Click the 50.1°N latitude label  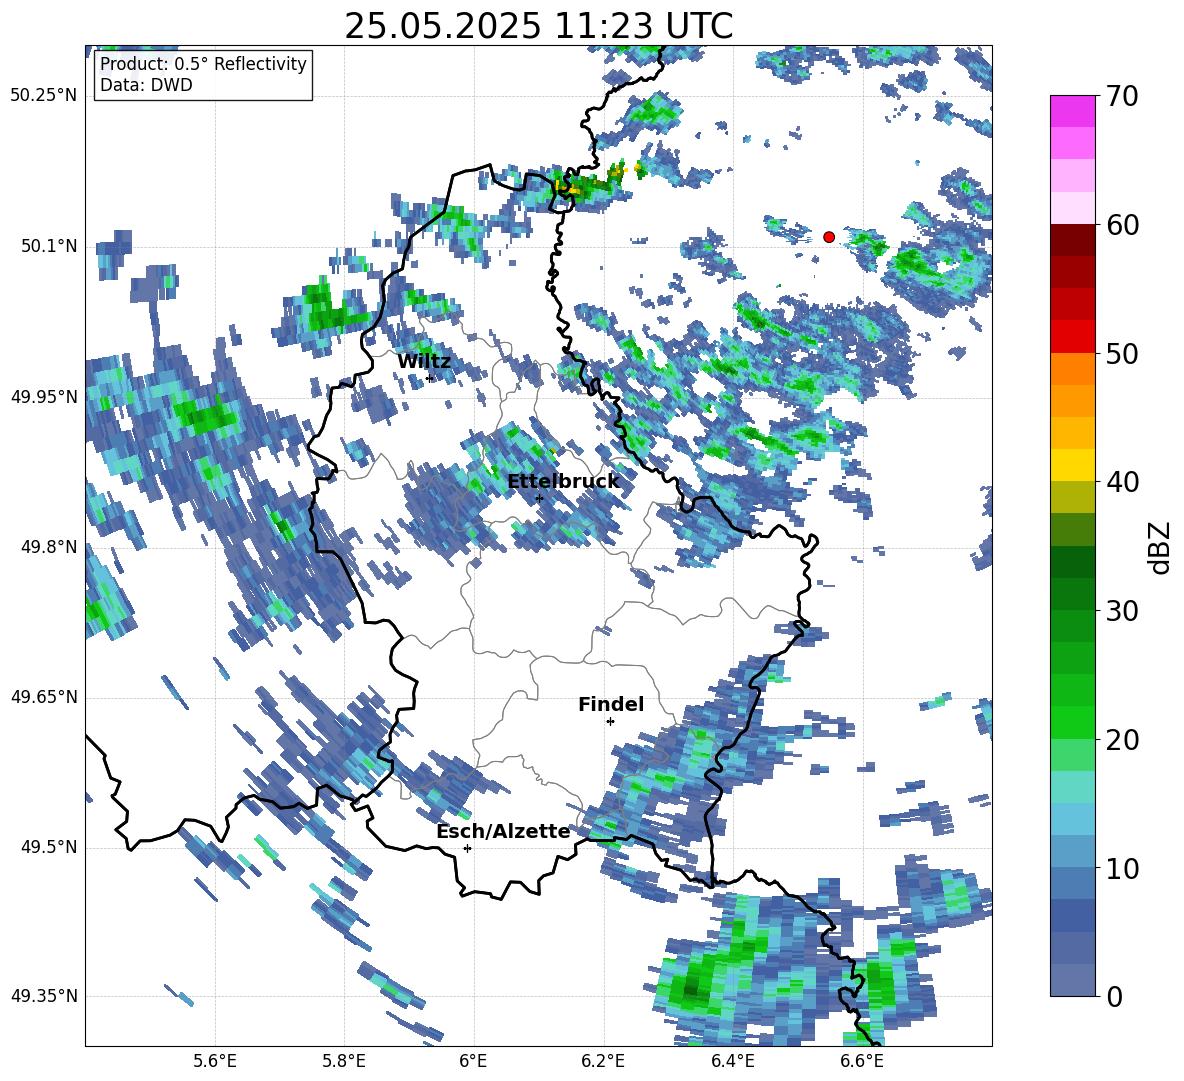point(49,246)
